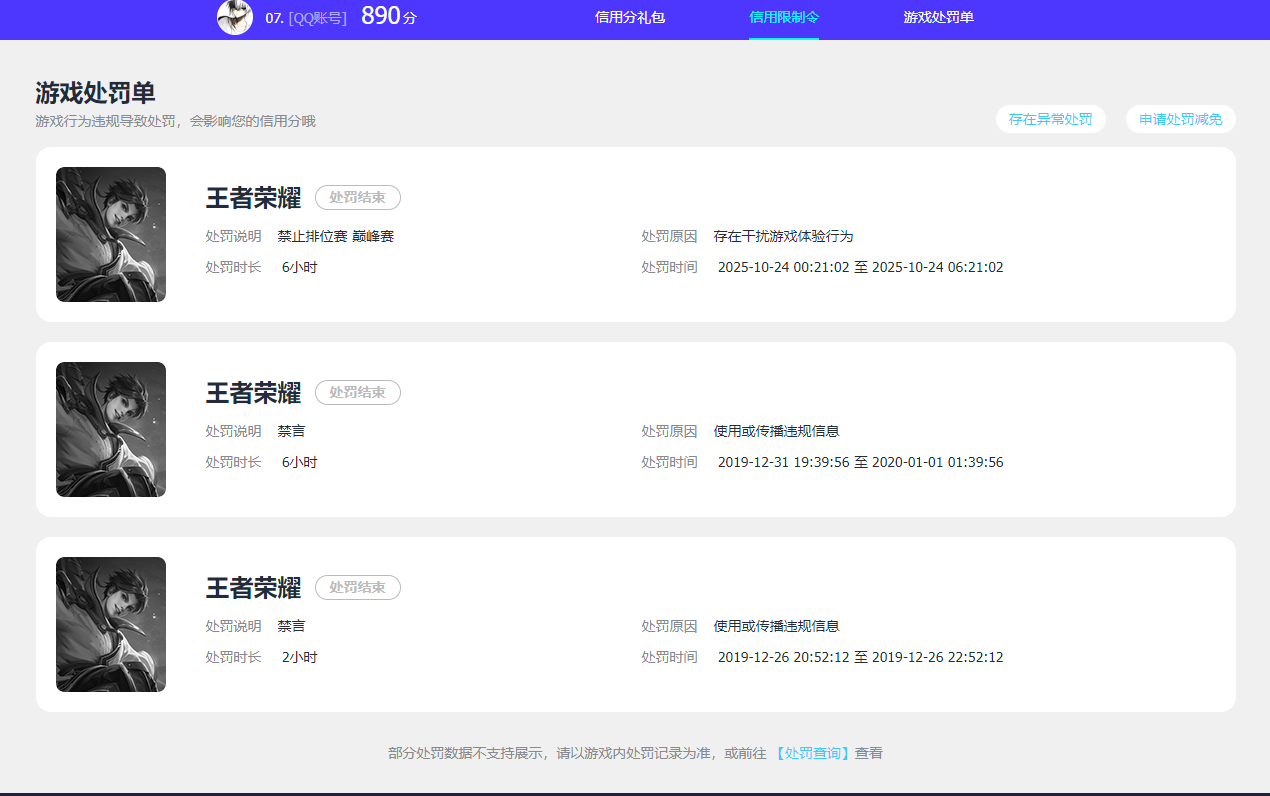Click the 禁言 description on the 2019-12-31 card

292,431
